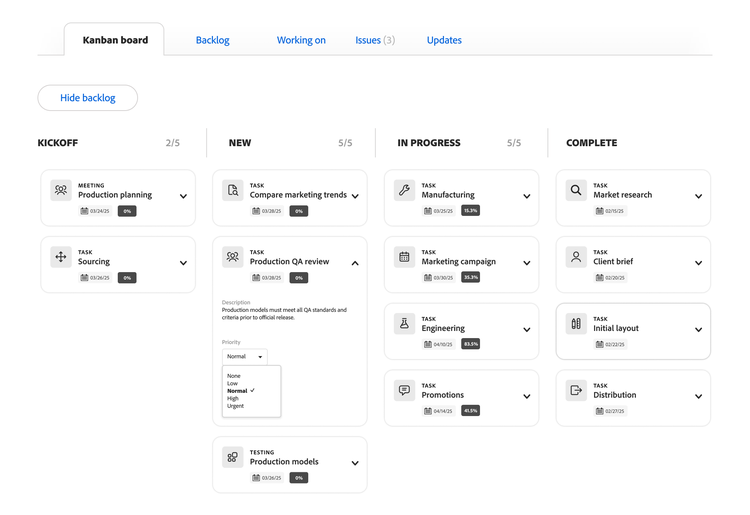Click the Distribution date calendar icon
The width and height of the screenshot is (750, 515).
pos(599,411)
